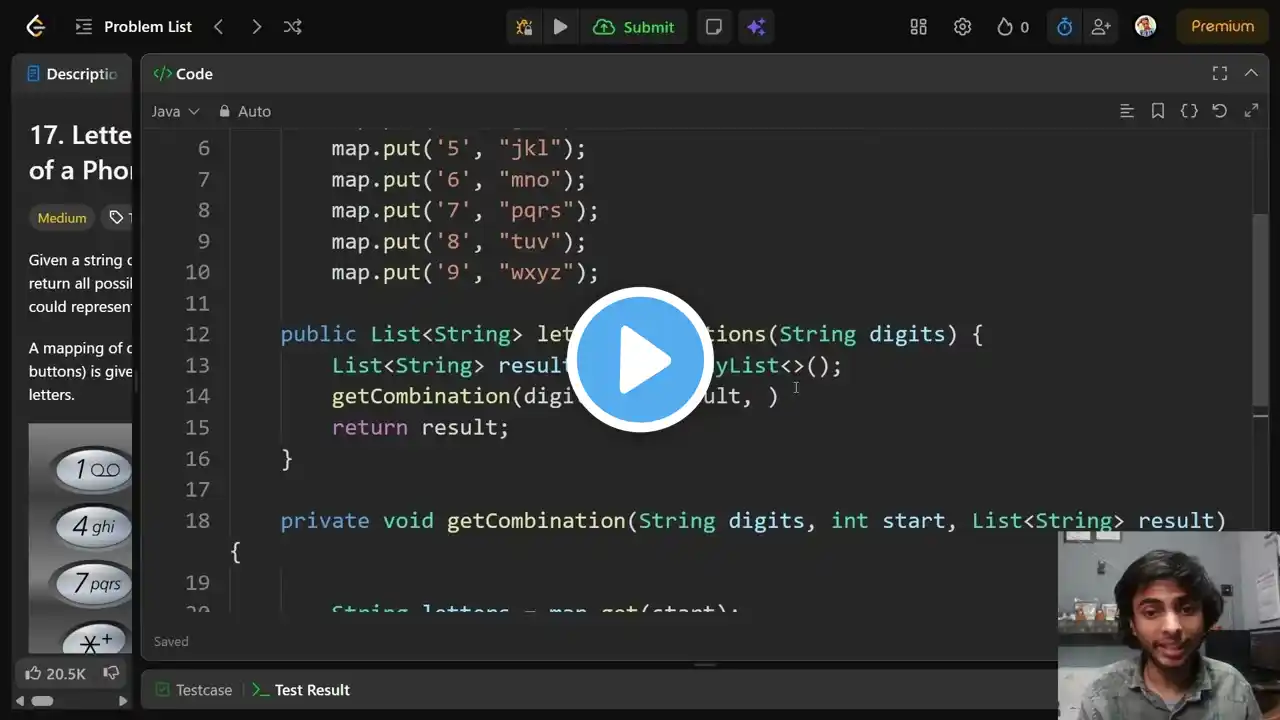The height and width of the screenshot is (720, 1280).
Task: Toggle the timer stopwatch icon
Action: [x=1065, y=27]
